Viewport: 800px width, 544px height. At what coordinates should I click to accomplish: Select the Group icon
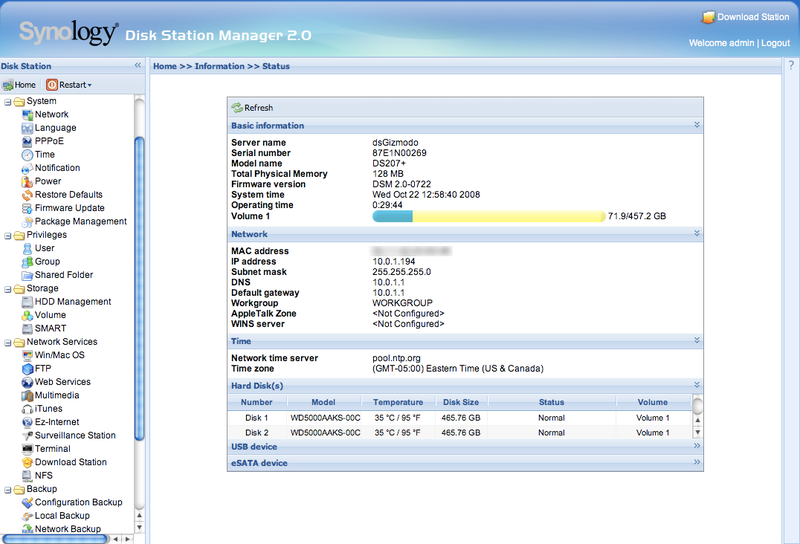tap(27, 262)
